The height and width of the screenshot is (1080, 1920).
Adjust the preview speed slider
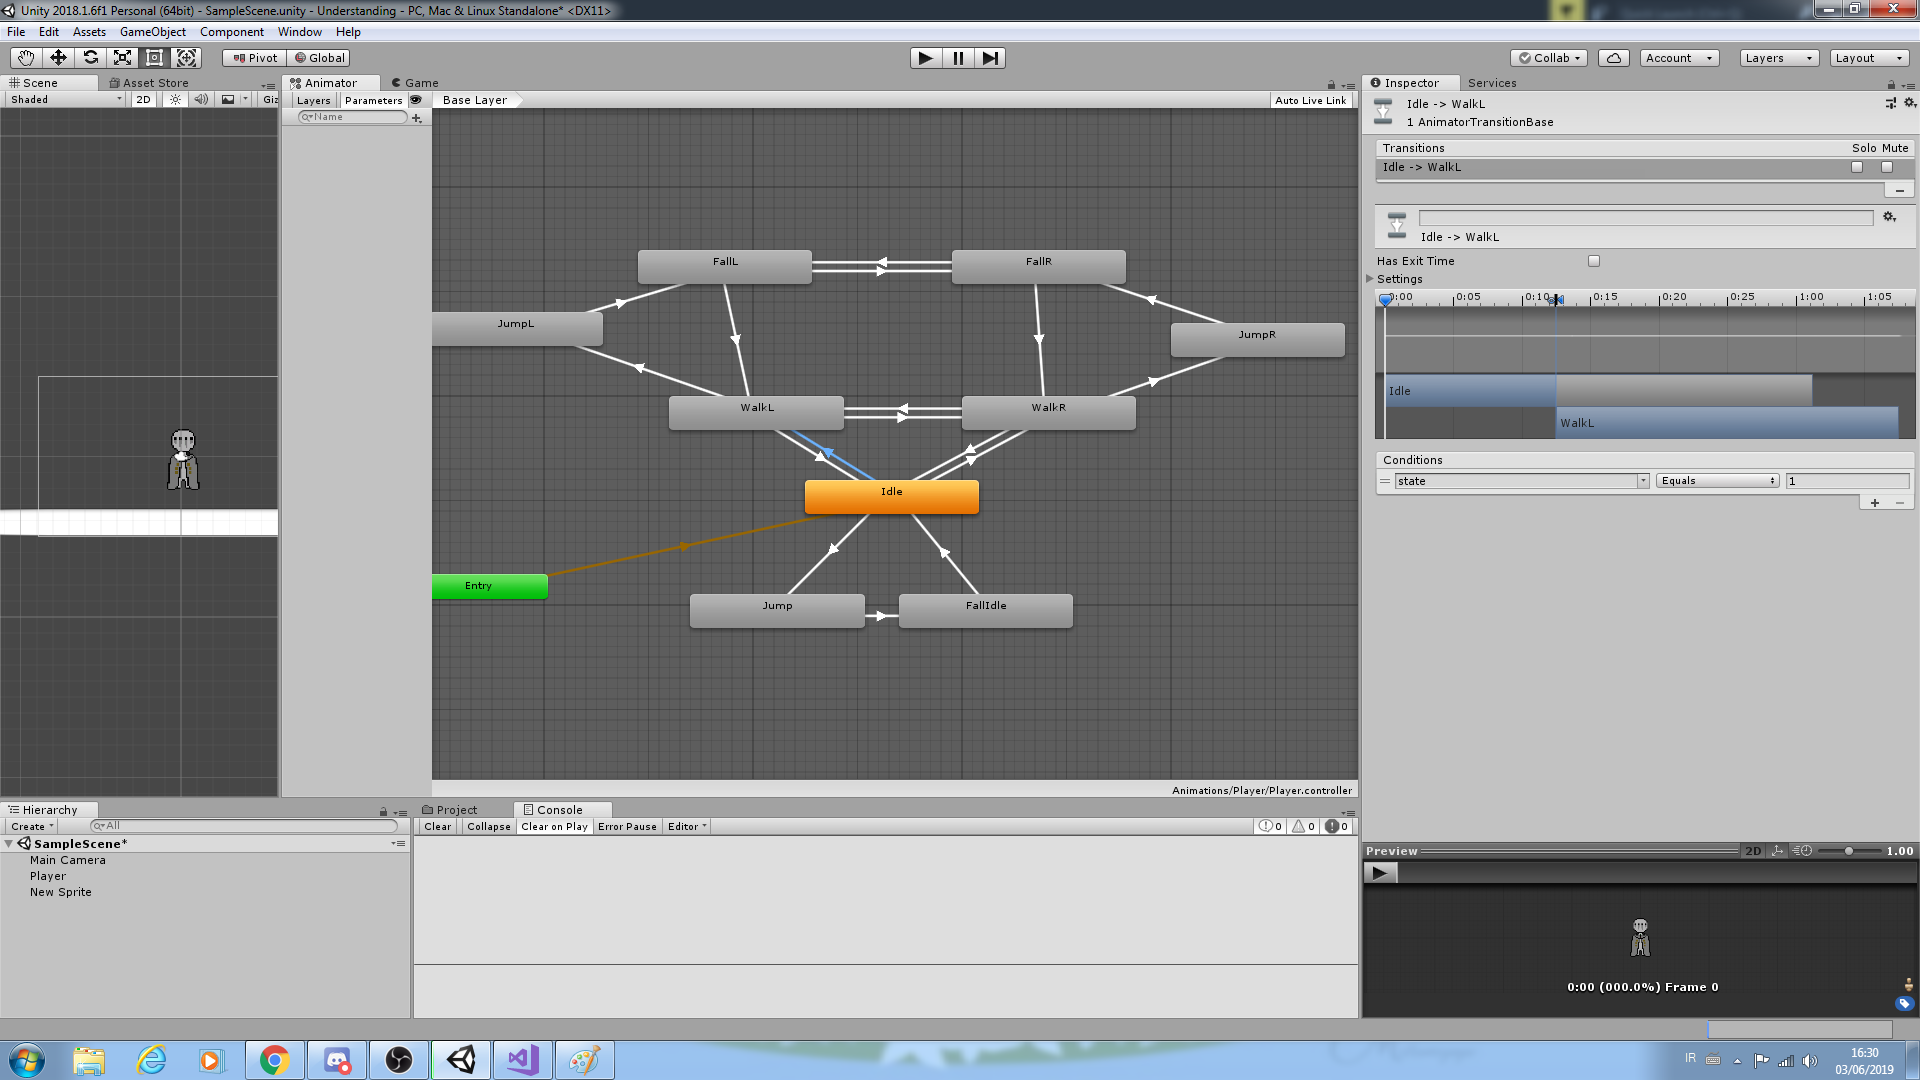[1848, 851]
